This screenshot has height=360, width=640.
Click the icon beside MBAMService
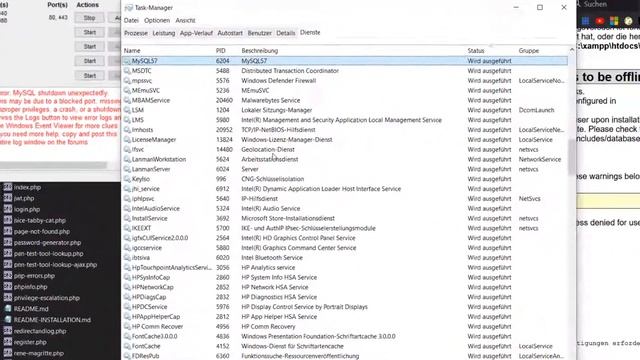click(x=127, y=100)
